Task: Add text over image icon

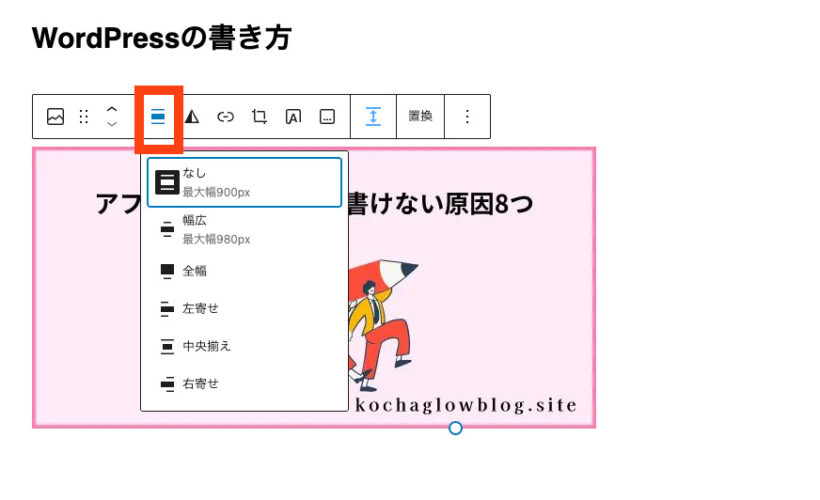Action: point(293,117)
